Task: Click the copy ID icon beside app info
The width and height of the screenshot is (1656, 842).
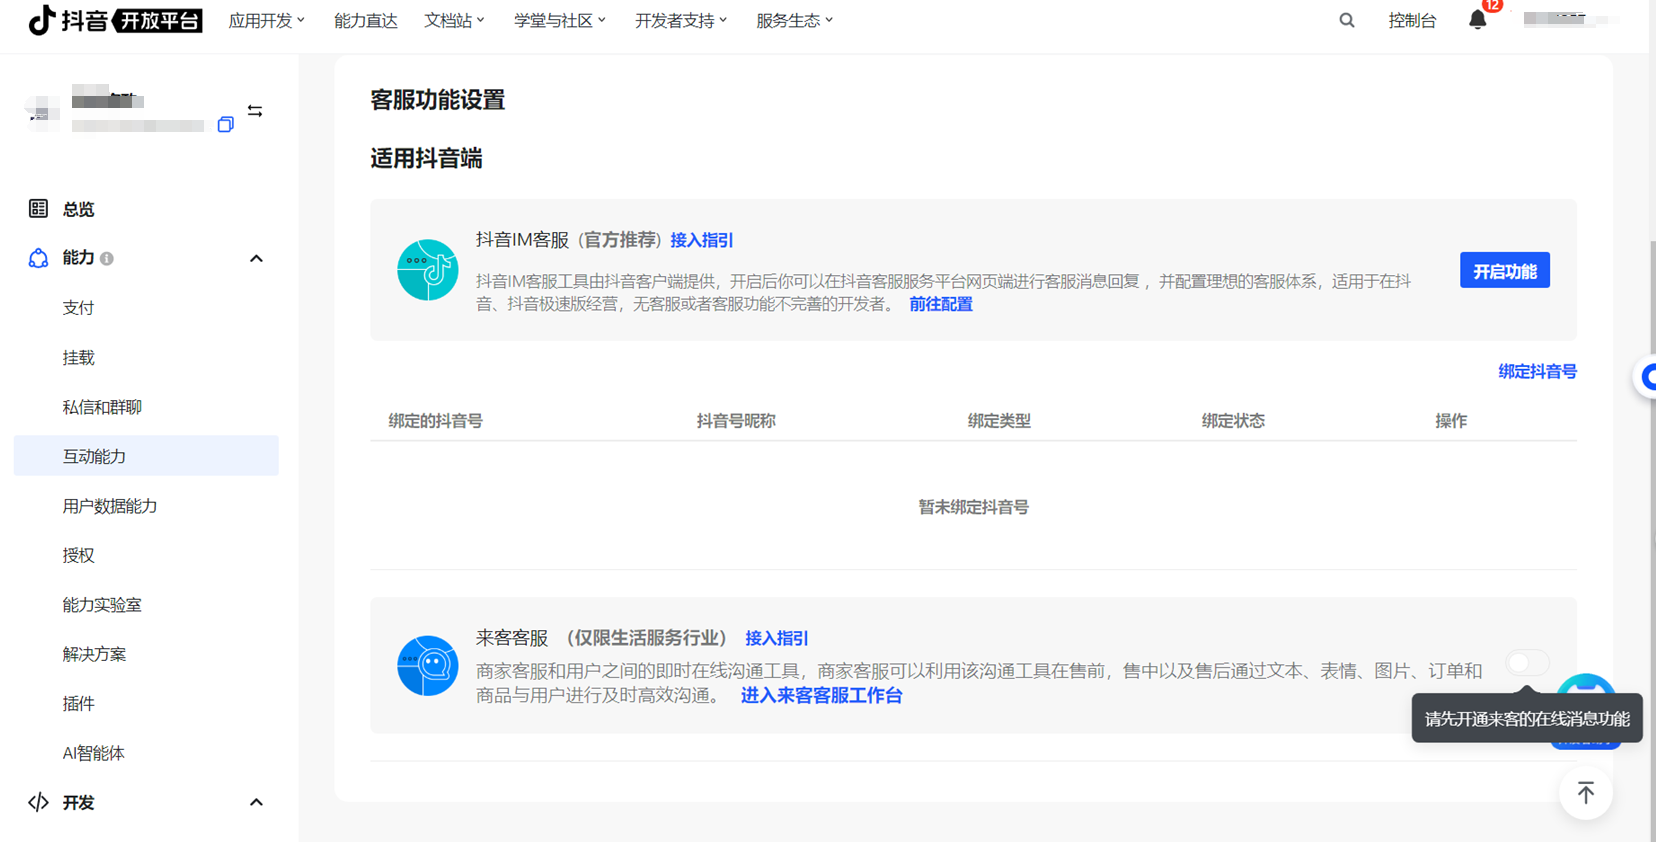Action: 225,125
